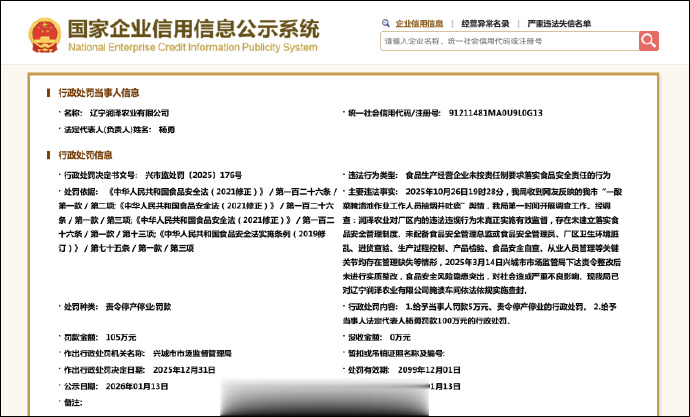690x417 pixels.
Task: Select the 经营异常名录 tab
Action: (x=485, y=24)
